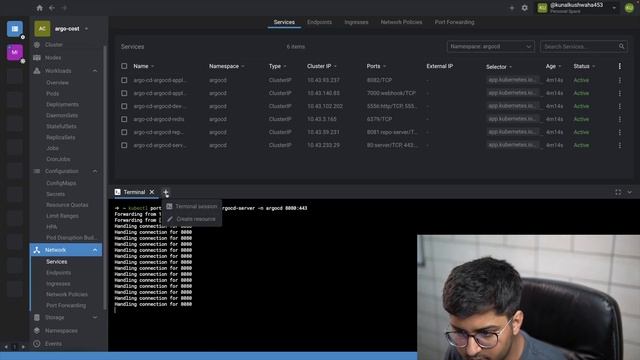This screenshot has width=640, height=360.
Task: Click the Namespaces icon in the sidebar
Action: (37, 330)
